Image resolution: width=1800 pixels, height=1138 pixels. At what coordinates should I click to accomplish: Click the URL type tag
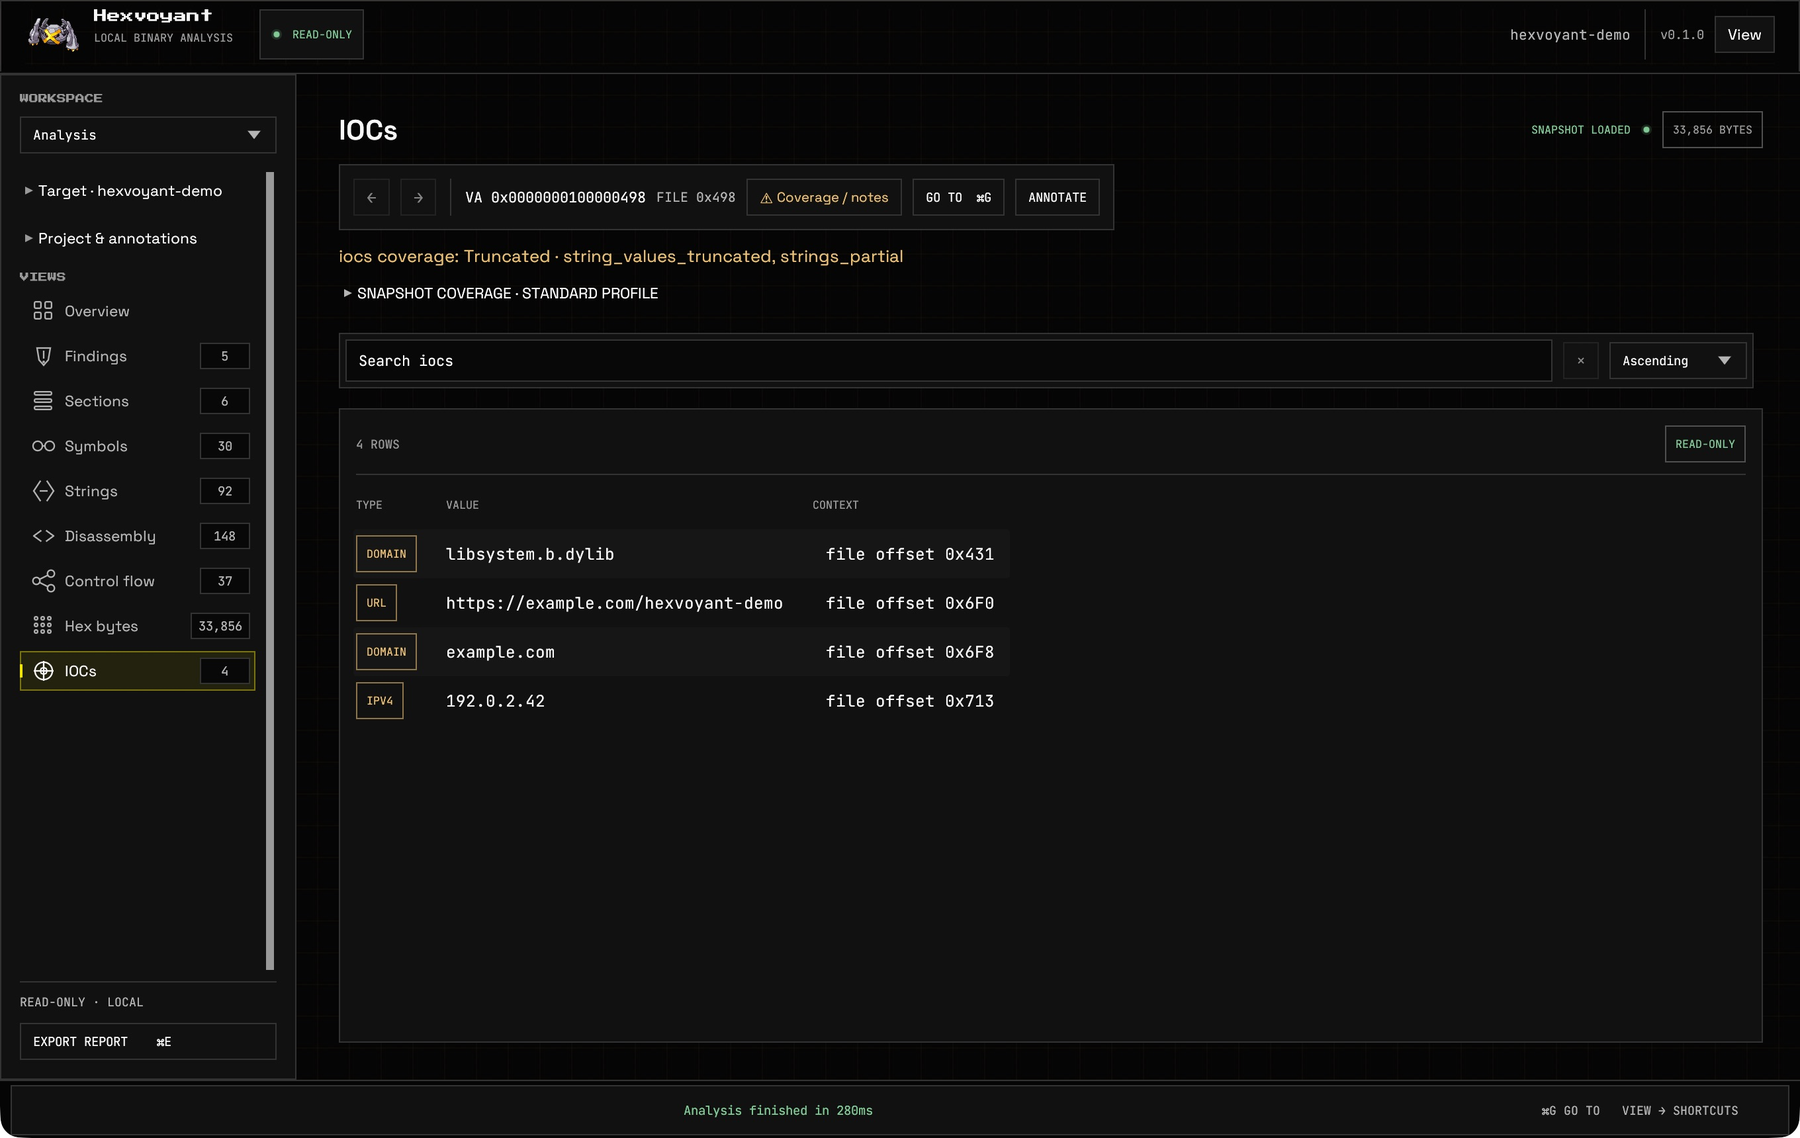coord(376,603)
